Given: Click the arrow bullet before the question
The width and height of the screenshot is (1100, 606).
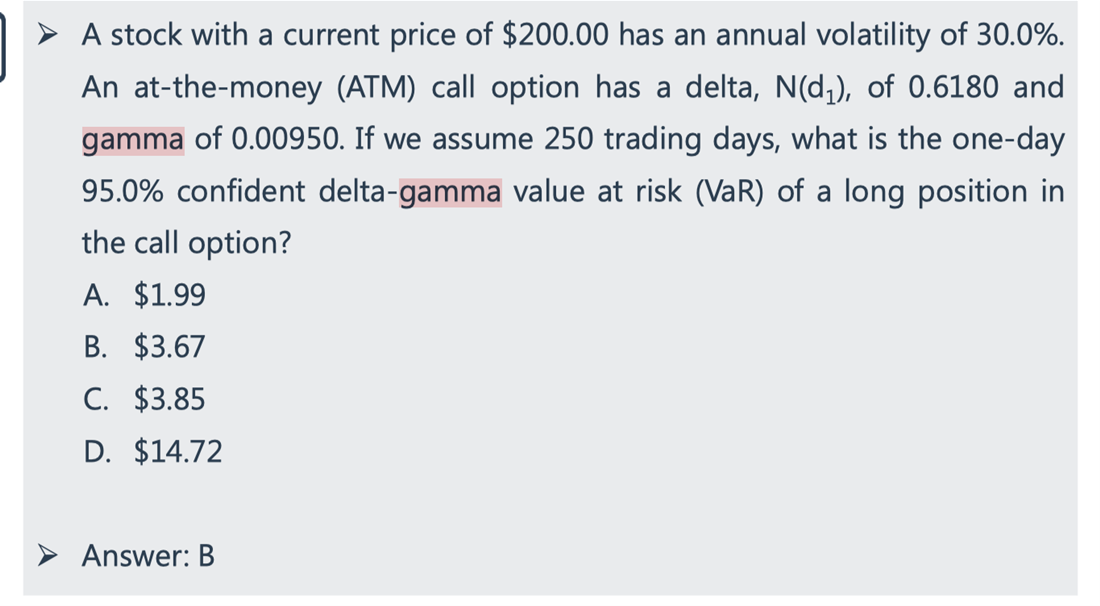Looking at the screenshot, I should 48,33.
